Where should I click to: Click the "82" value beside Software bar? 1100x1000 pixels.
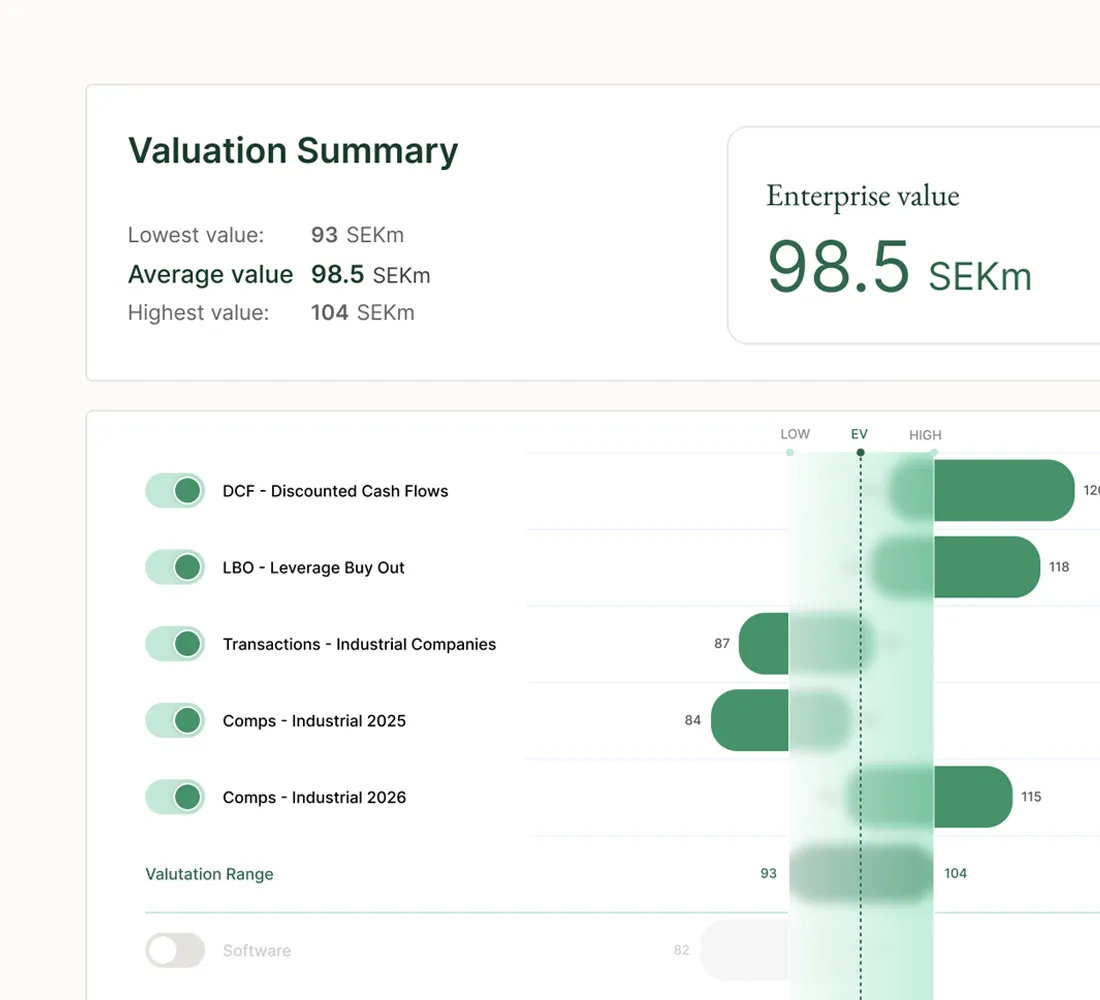pyautogui.click(x=681, y=949)
